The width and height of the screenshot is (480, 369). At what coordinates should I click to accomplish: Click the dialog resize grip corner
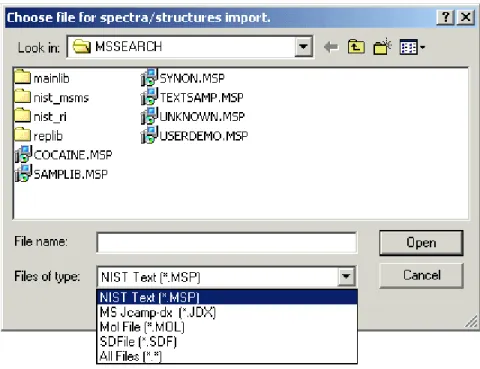pos(471,322)
